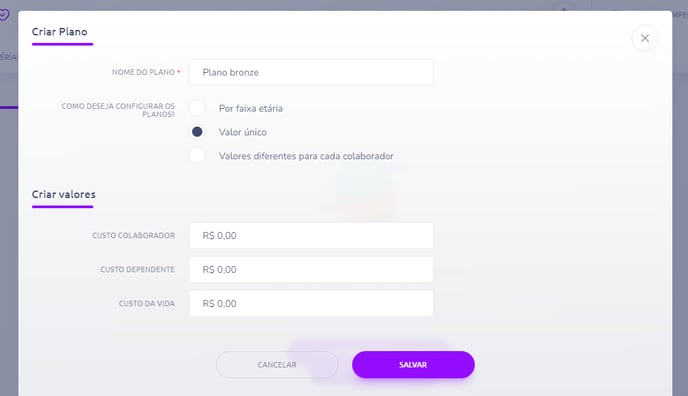
Task: Click the NOME DO PLANO field label
Action: pos(143,72)
